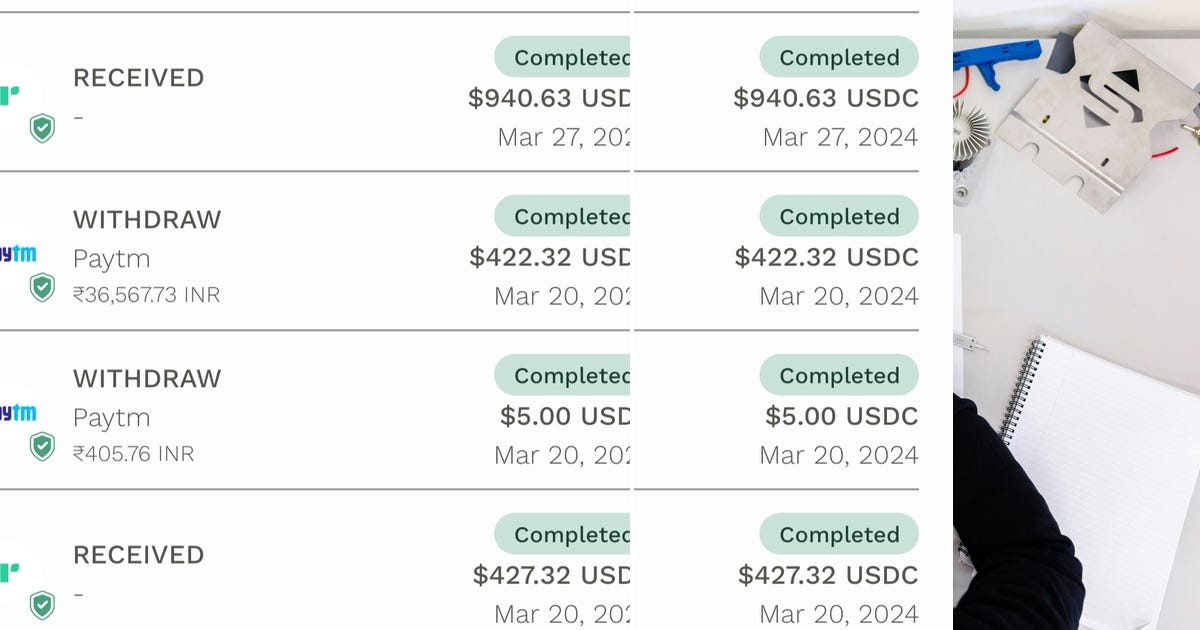This screenshot has width=1200, height=630.
Task: Click the verified shield under ₹36,567.73 Paytm withdrawal logo
Action: pyautogui.click(x=42, y=288)
